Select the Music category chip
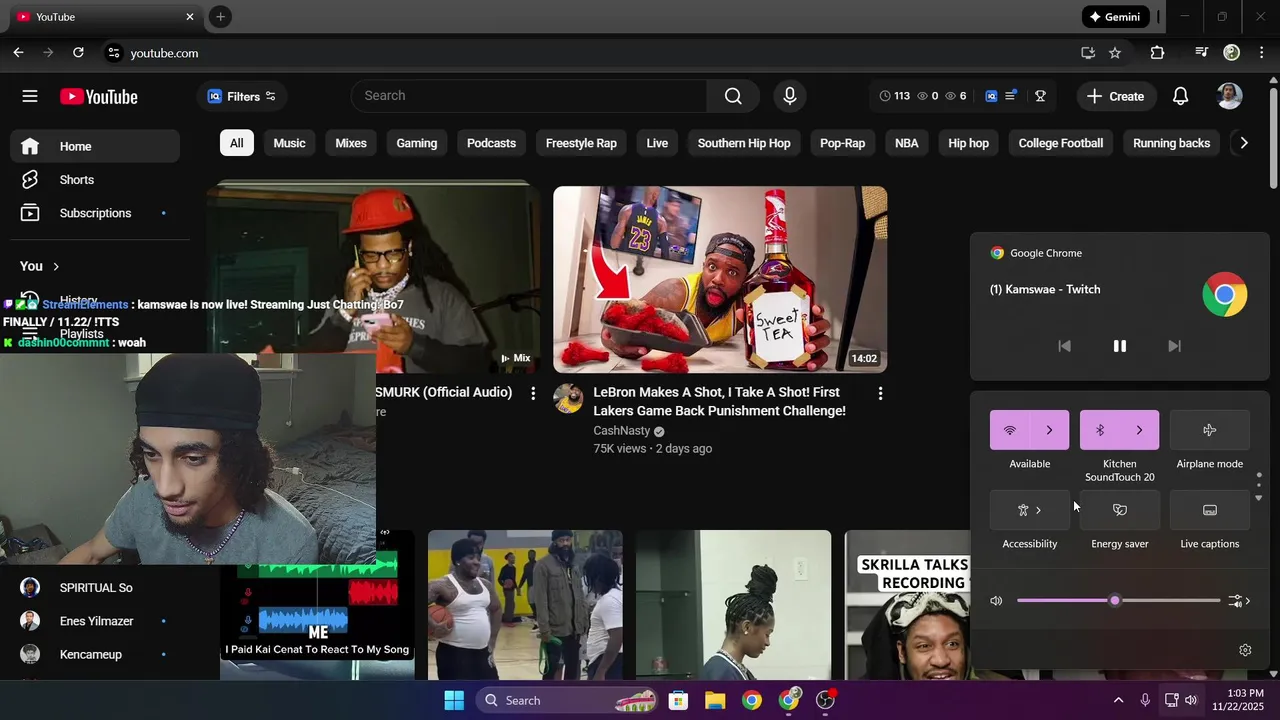1280x720 pixels. coord(289,143)
